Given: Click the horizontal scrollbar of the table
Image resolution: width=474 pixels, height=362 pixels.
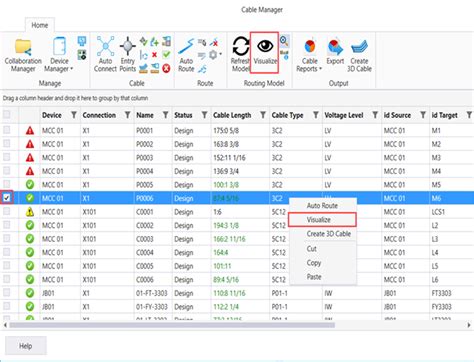Looking at the screenshot, I should tap(172, 325).
